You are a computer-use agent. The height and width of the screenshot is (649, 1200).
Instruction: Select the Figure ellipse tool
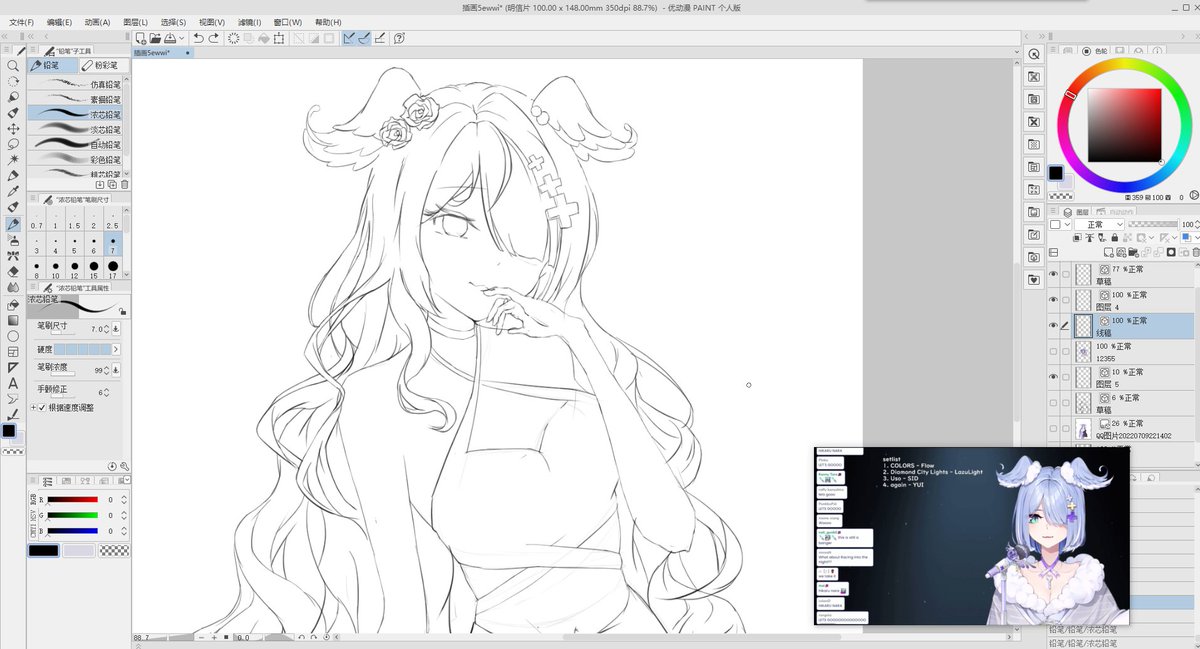click(13, 336)
